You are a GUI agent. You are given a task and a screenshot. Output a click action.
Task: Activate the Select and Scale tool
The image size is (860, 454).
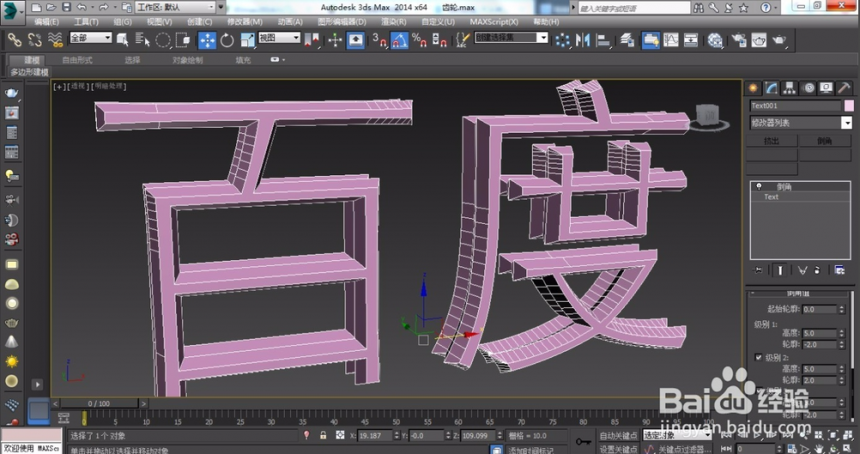tap(247, 40)
